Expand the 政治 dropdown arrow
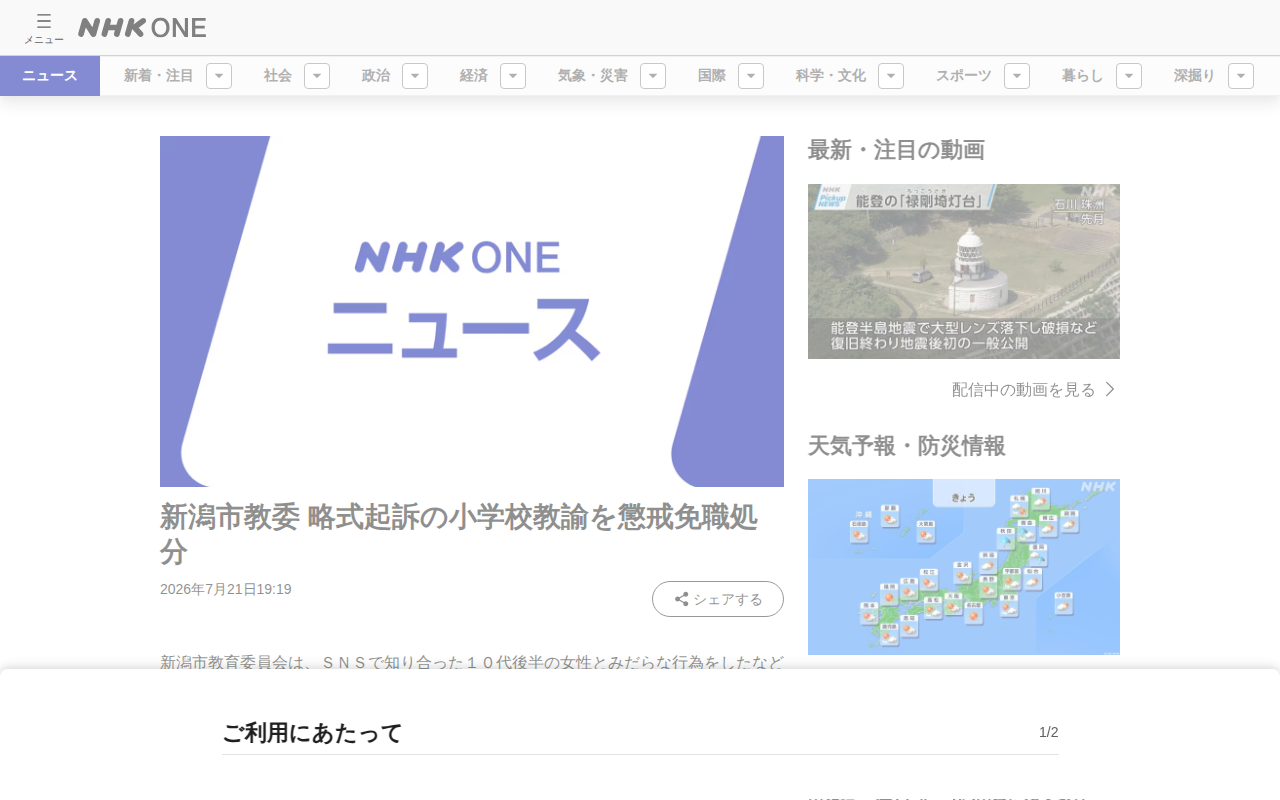The height and width of the screenshot is (800, 1280). pos(415,76)
